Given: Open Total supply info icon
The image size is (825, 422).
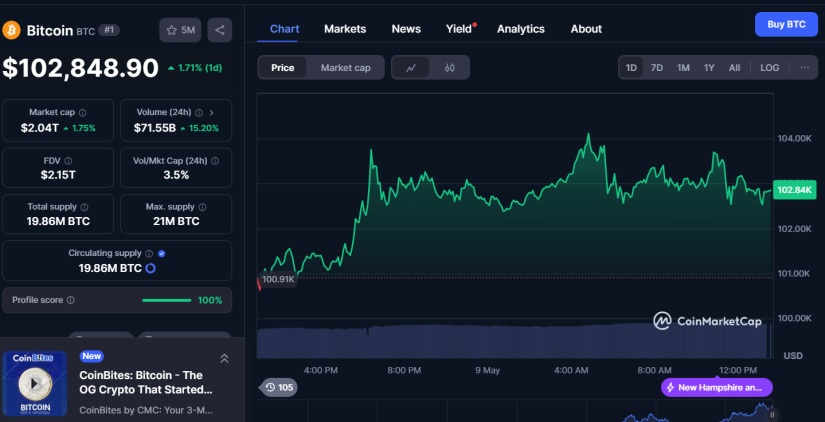Looking at the screenshot, I should (84, 207).
